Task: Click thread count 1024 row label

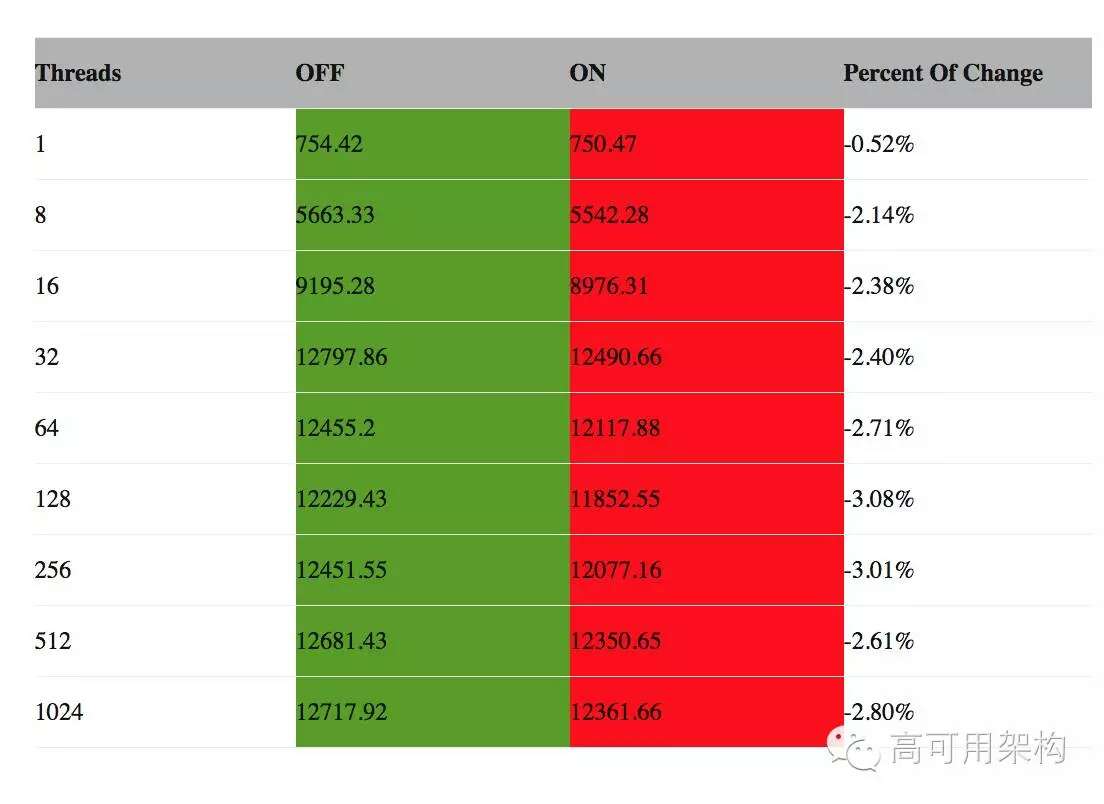Action: click(59, 712)
